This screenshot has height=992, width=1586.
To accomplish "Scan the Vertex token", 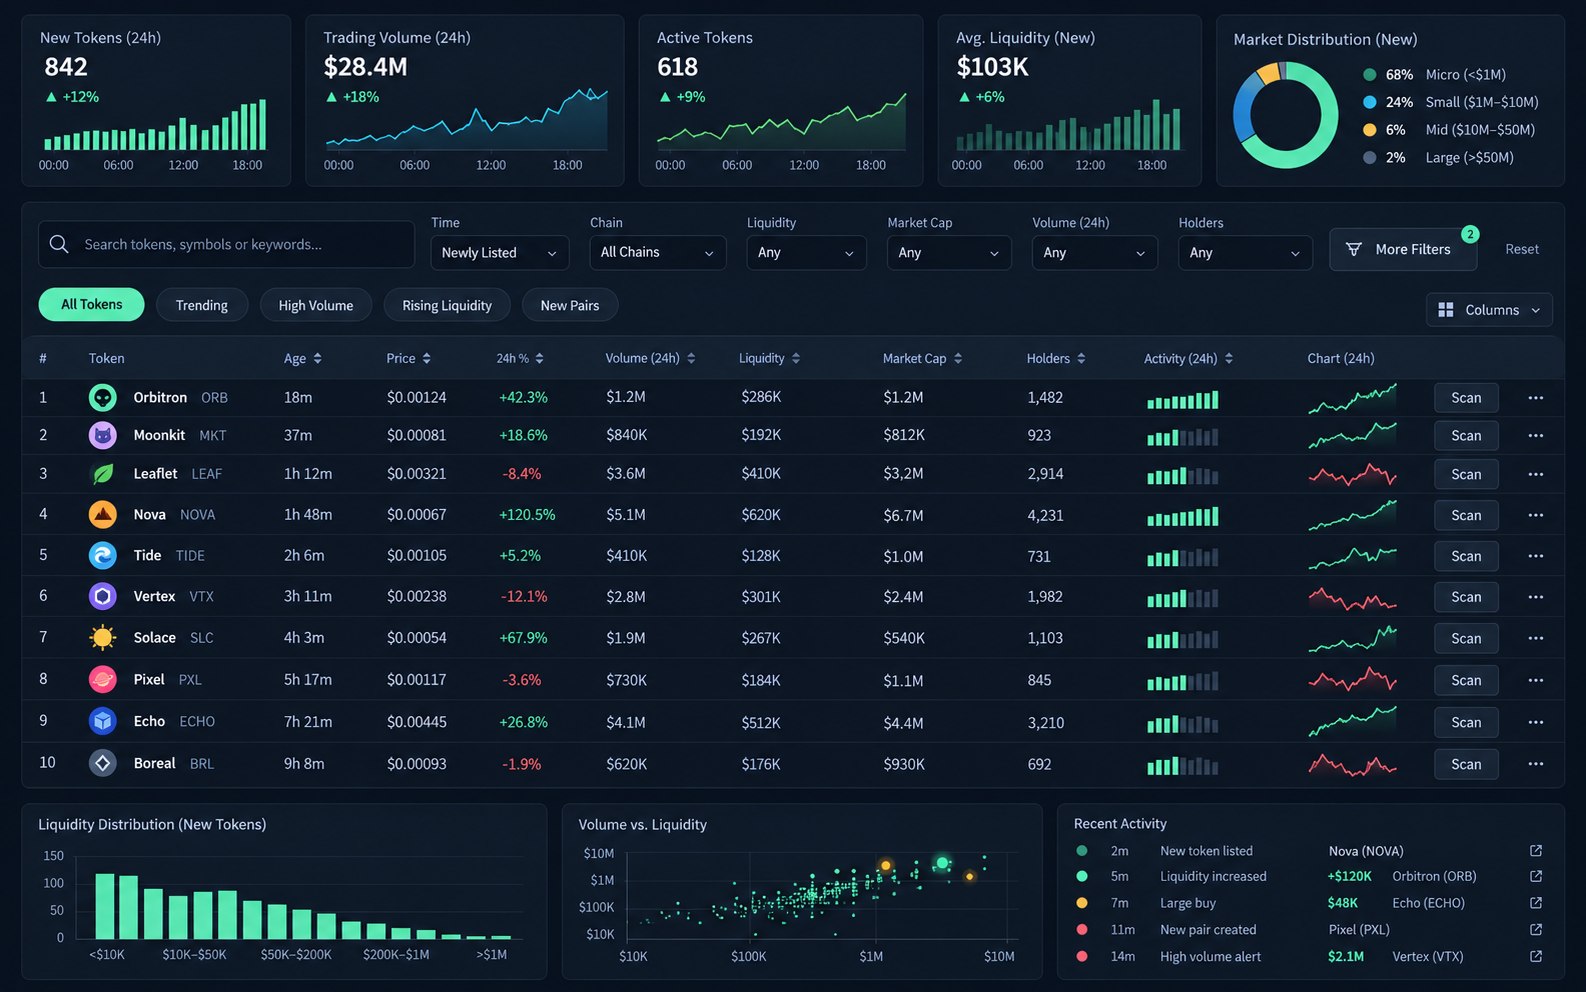I will (1466, 597).
